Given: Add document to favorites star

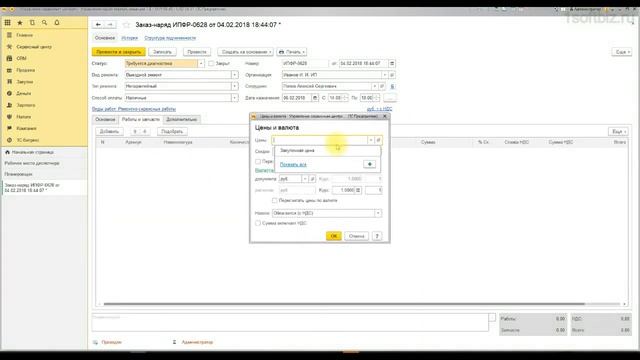Looking at the screenshot, I should point(126,25).
